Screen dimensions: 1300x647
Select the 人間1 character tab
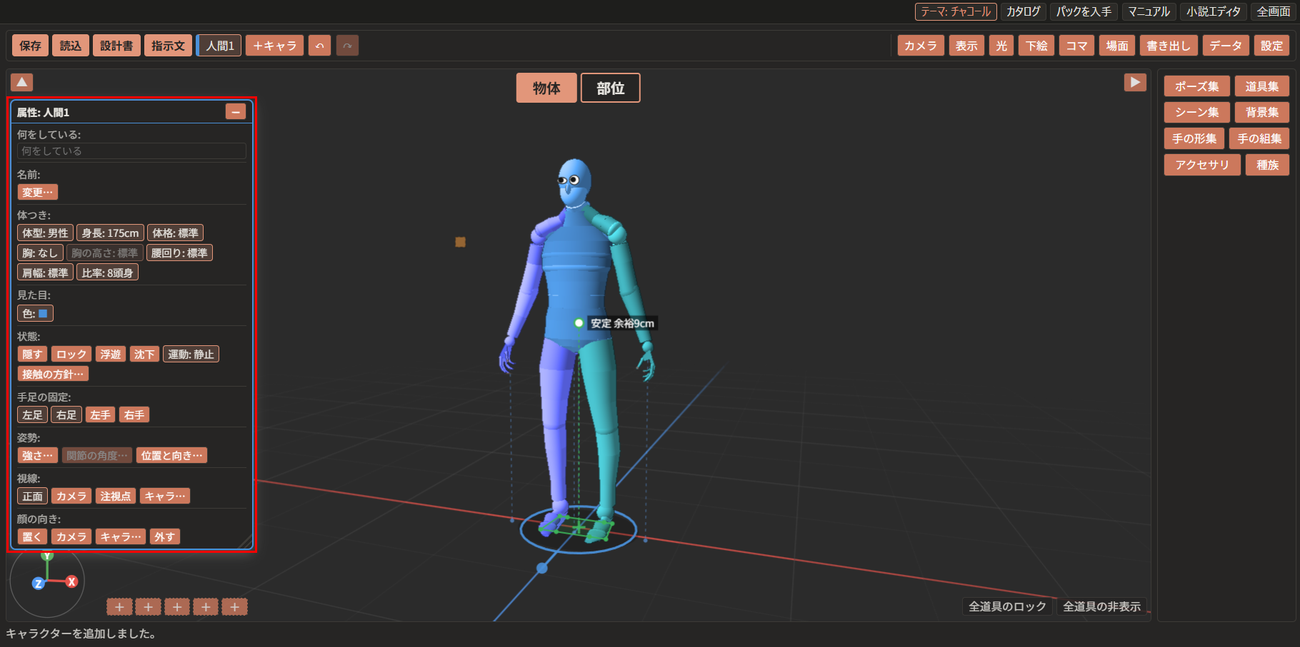(x=219, y=45)
